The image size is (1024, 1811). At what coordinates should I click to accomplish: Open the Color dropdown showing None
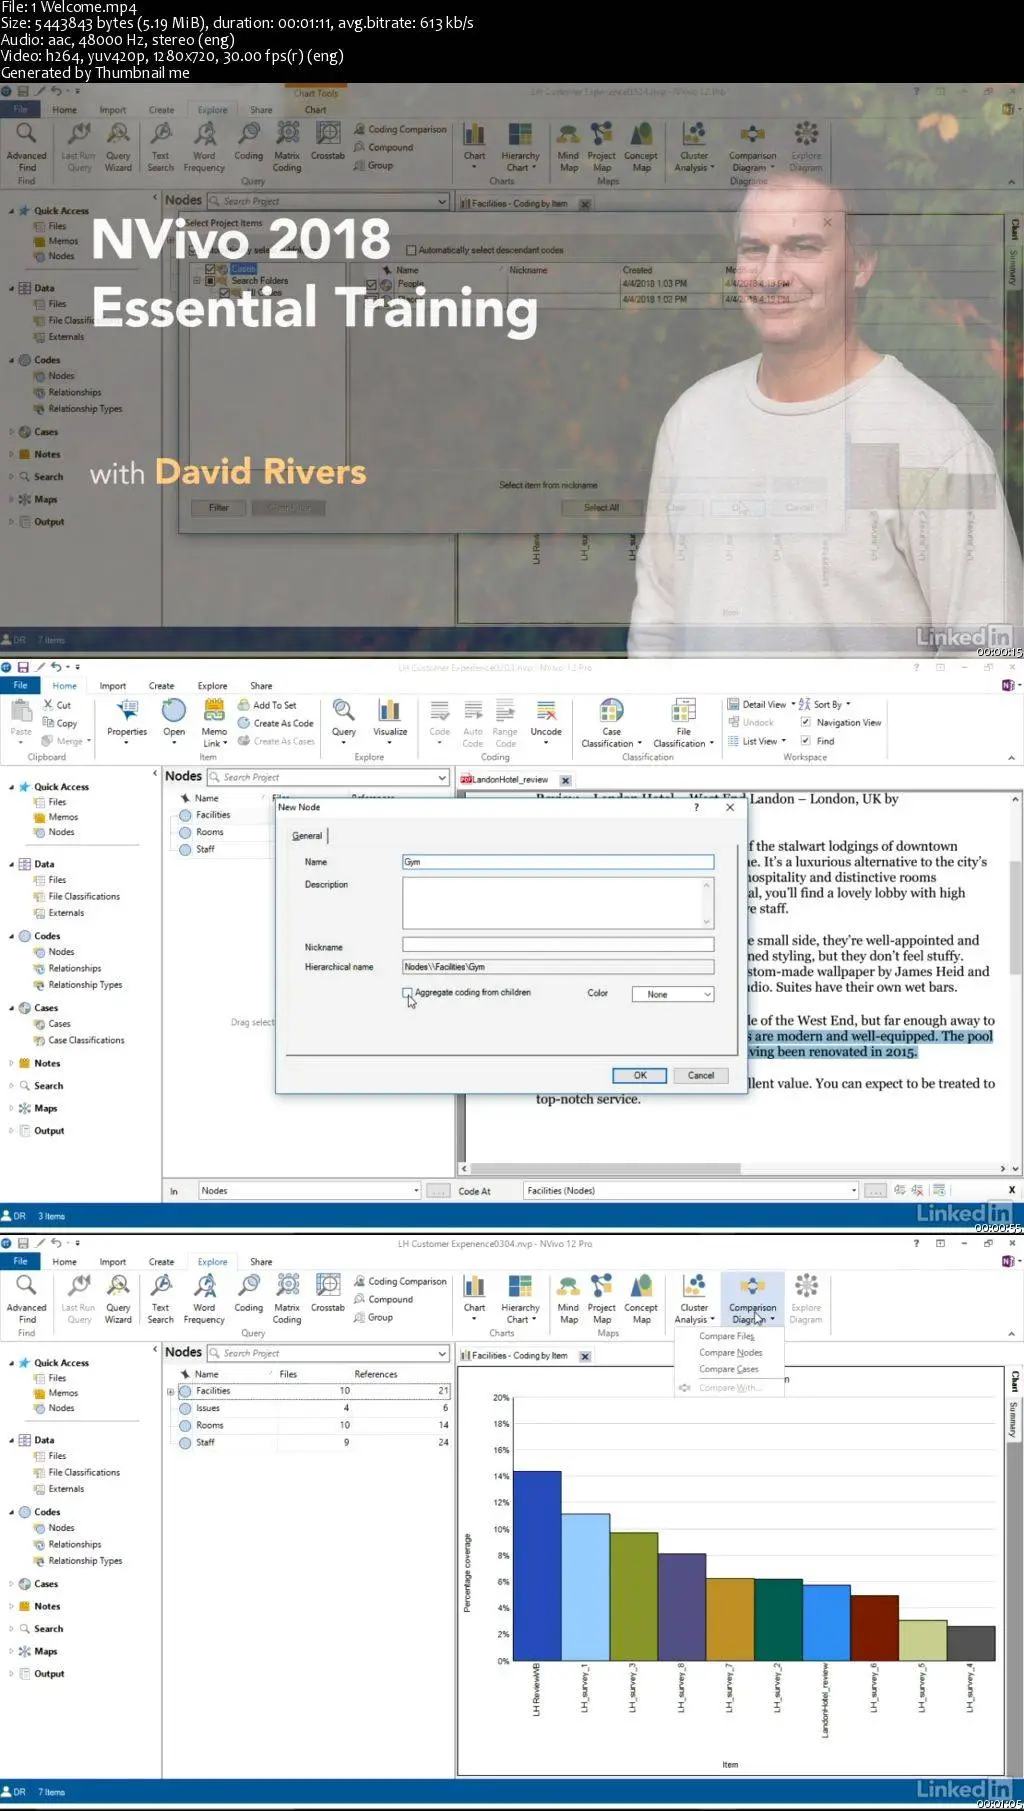(673, 994)
